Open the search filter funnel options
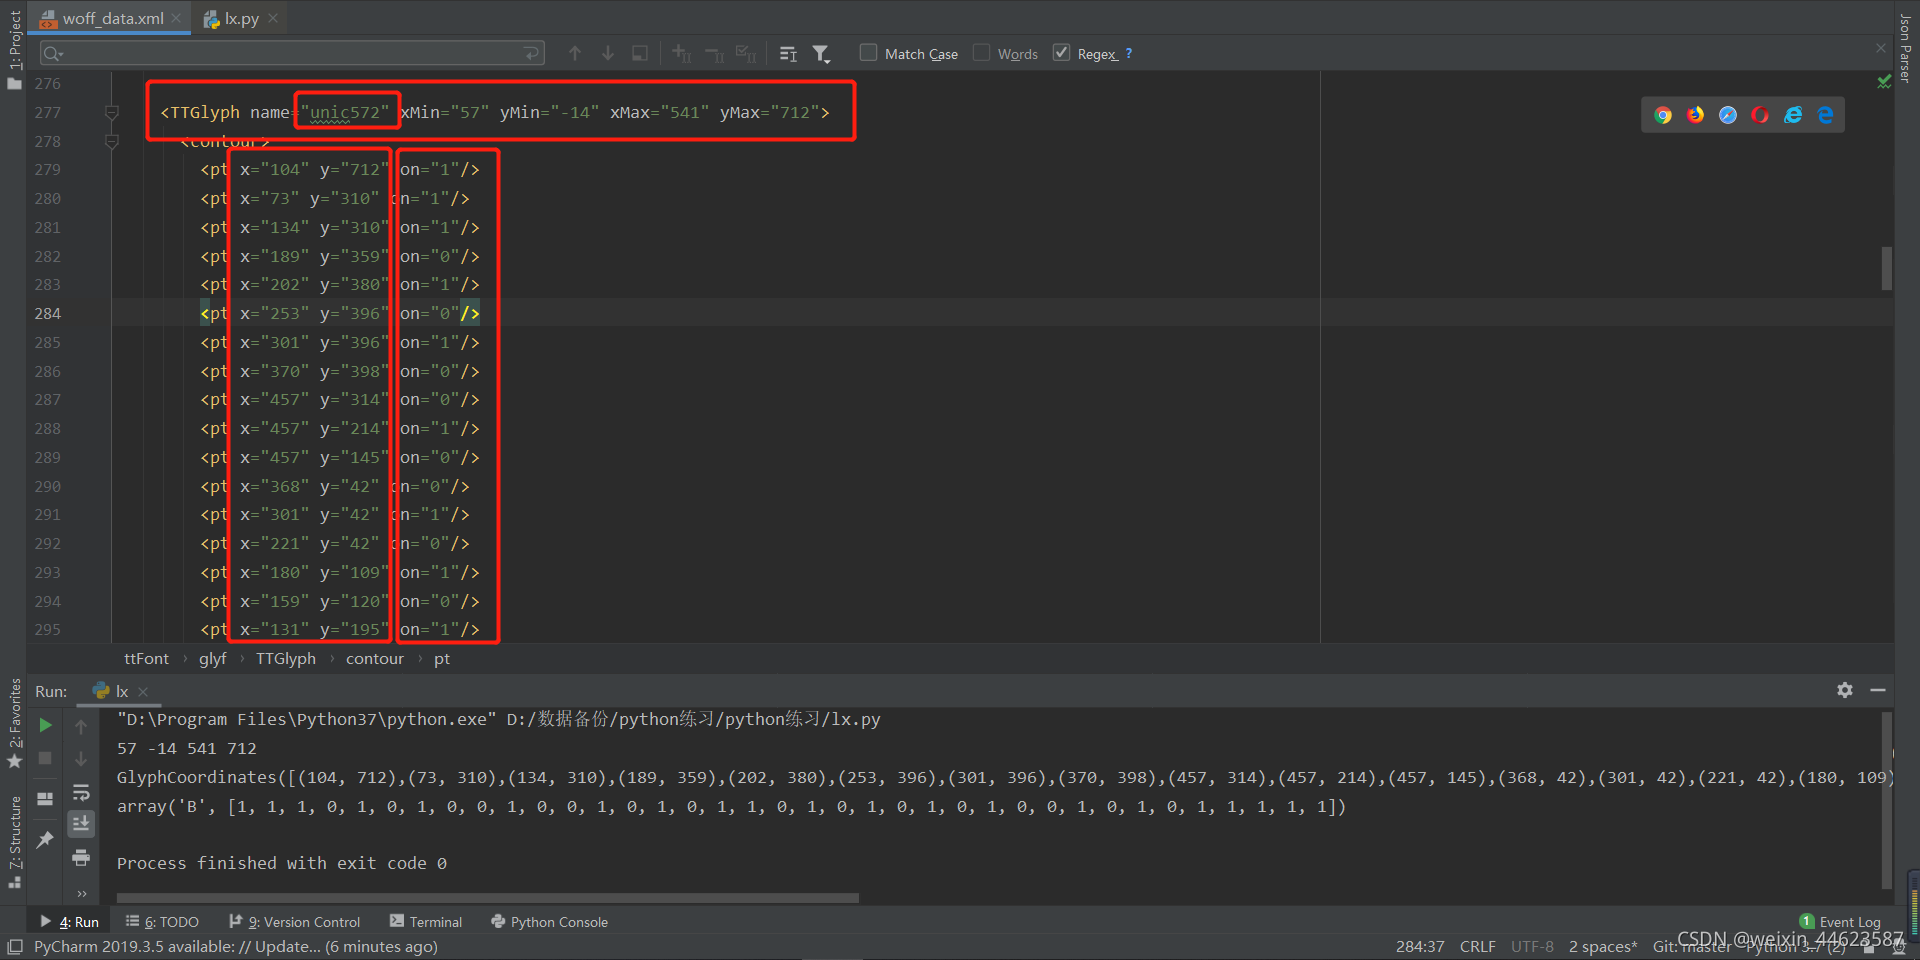The width and height of the screenshot is (1920, 960). pos(821,53)
